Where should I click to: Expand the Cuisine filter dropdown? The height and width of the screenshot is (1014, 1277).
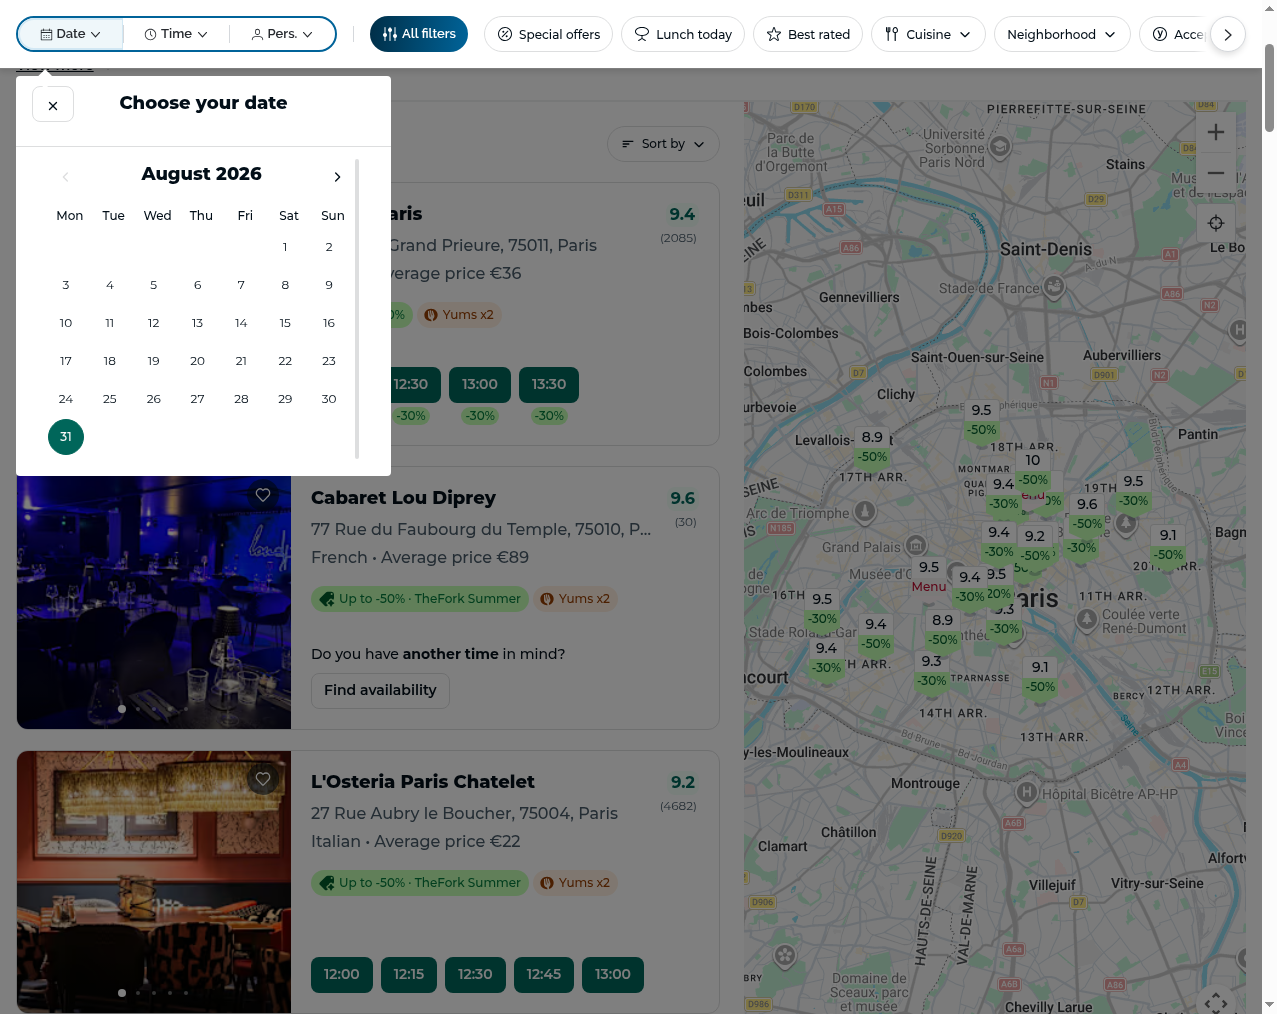[928, 34]
